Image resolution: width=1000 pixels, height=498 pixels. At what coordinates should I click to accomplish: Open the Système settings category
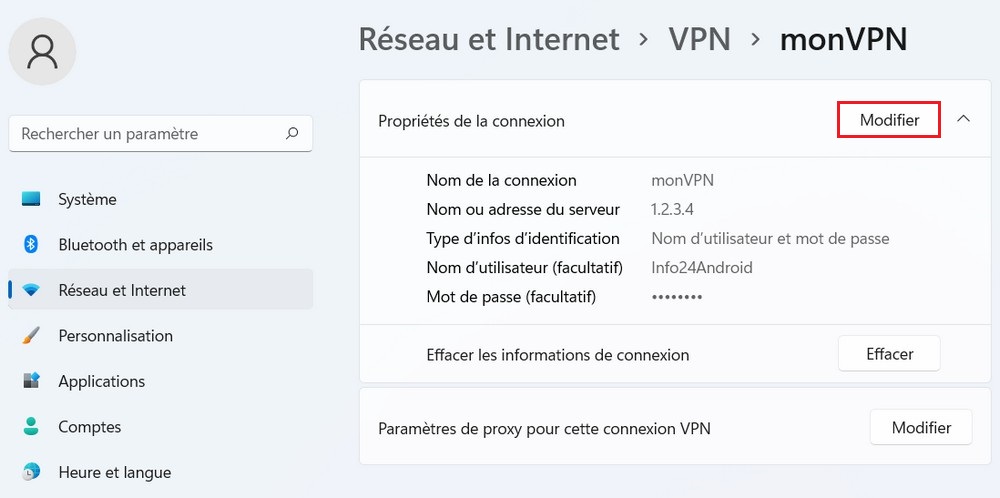pyautogui.click(x=87, y=199)
